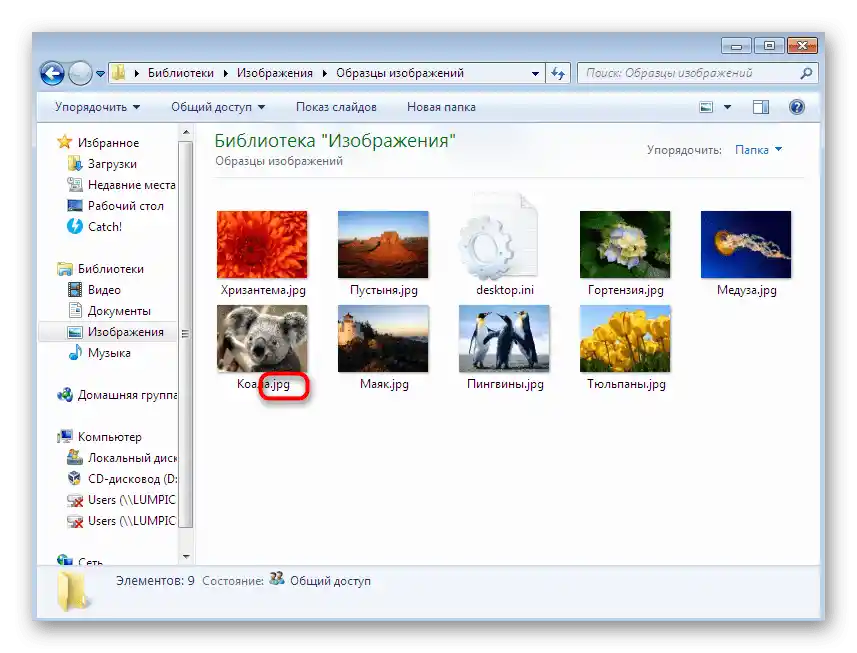Start Показ слайдов slideshow

(x=336, y=107)
